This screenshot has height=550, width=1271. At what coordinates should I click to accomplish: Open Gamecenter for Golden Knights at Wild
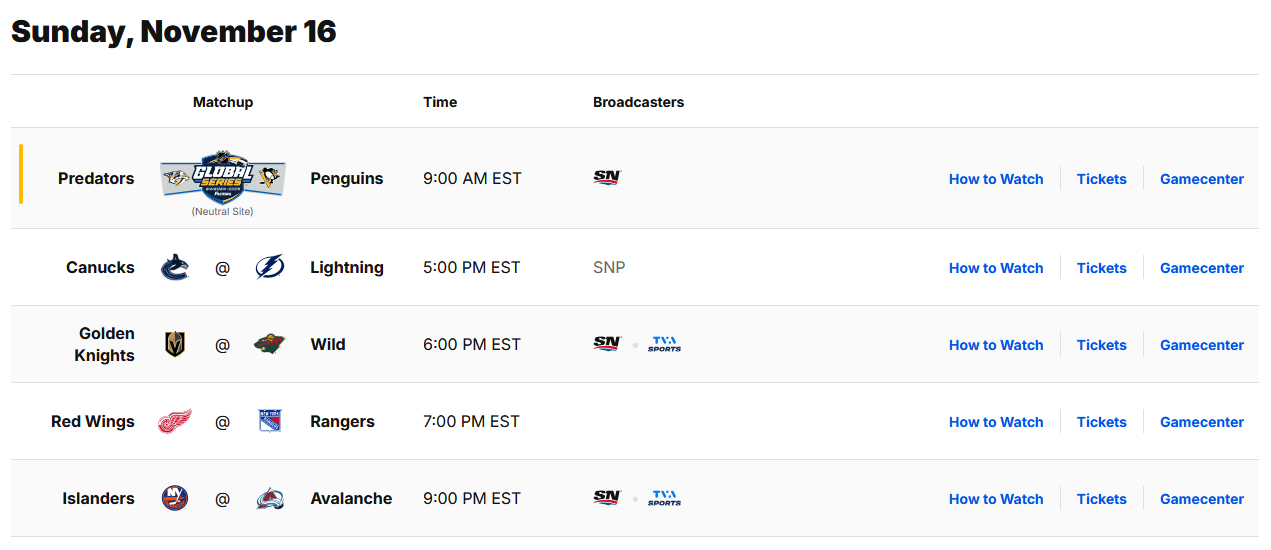[x=1202, y=345]
